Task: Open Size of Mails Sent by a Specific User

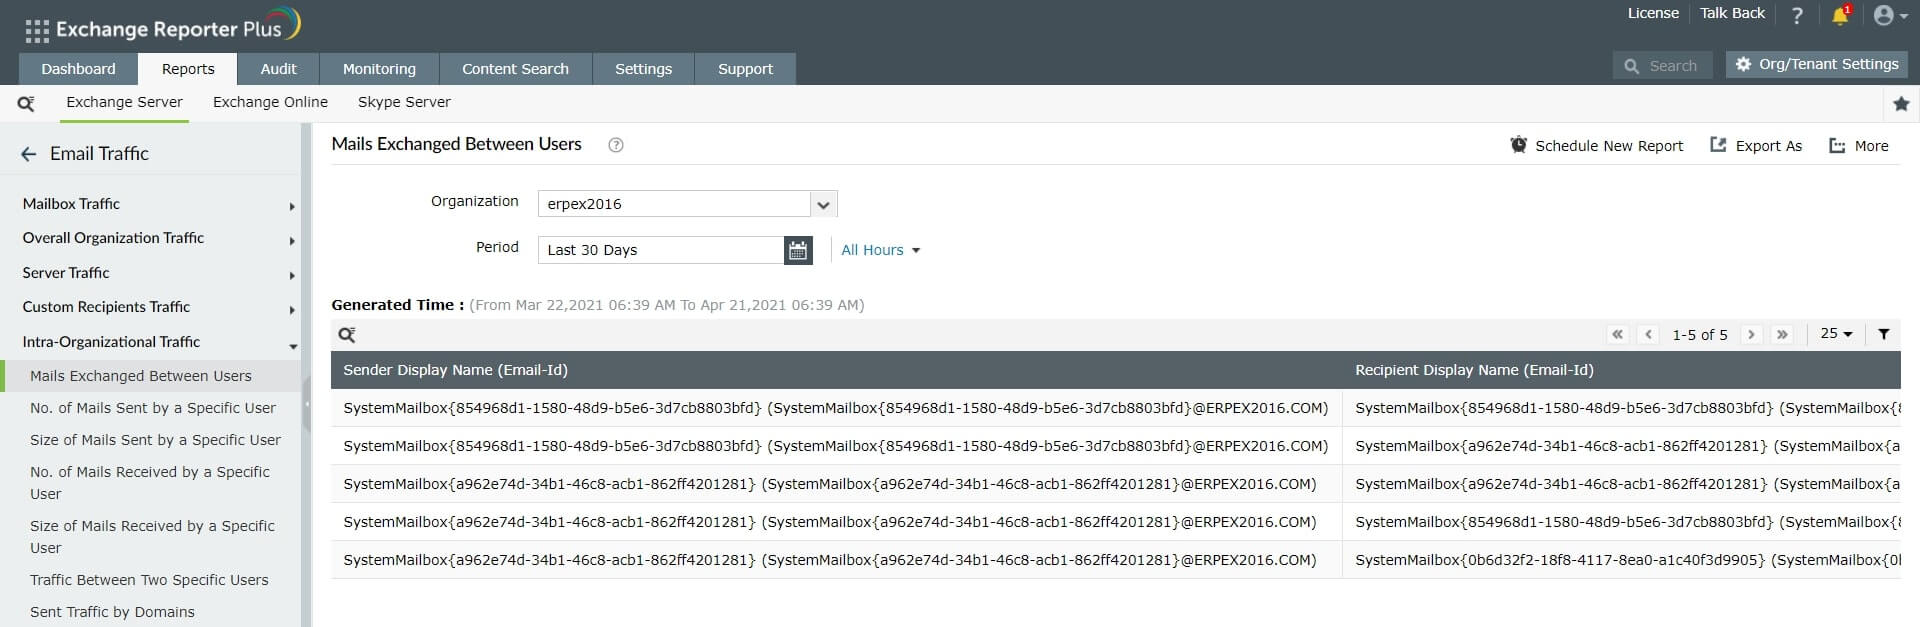Action: pos(155,440)
